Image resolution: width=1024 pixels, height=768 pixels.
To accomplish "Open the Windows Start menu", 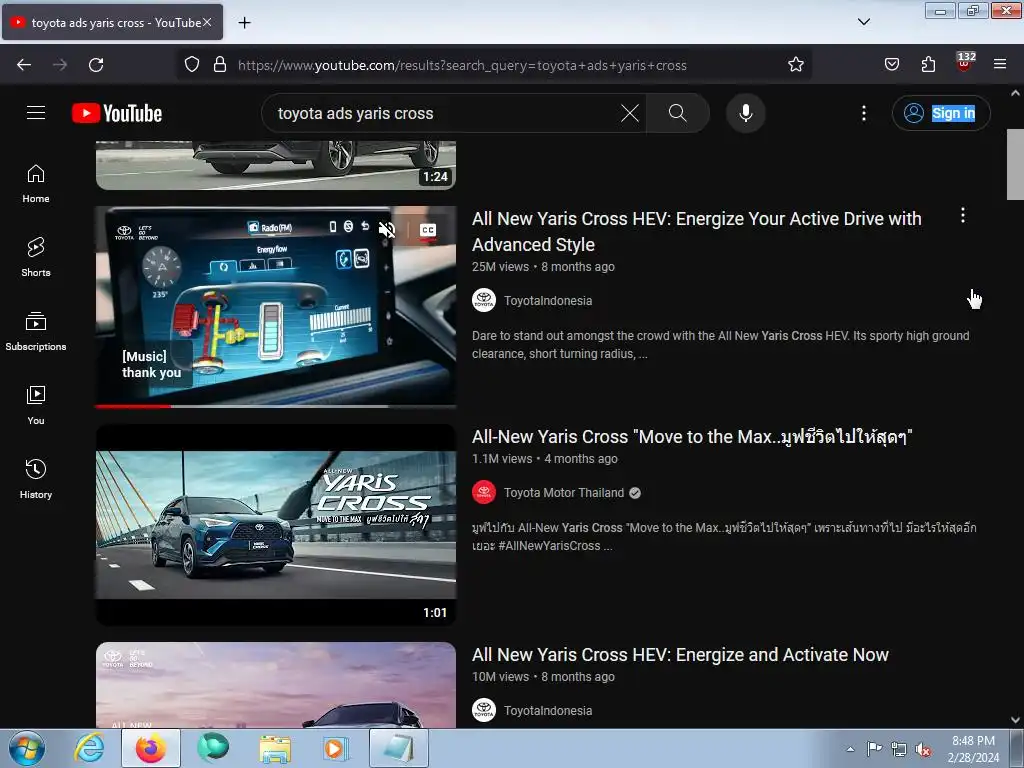I will pyautogui.click(x=27, y=749).
